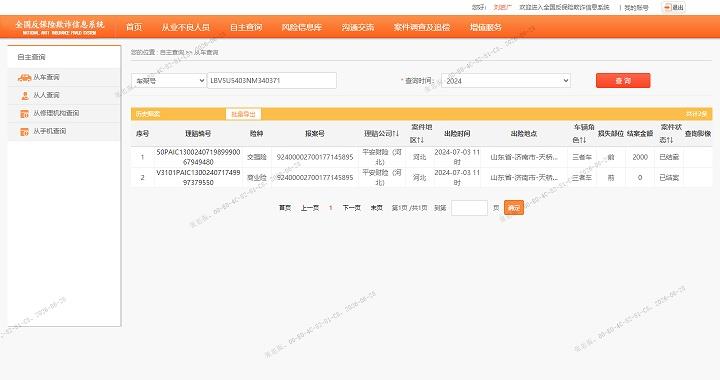Sort table by 理赔公司 column header
Viewport: 720px width, 380px height.
[382, 134]
